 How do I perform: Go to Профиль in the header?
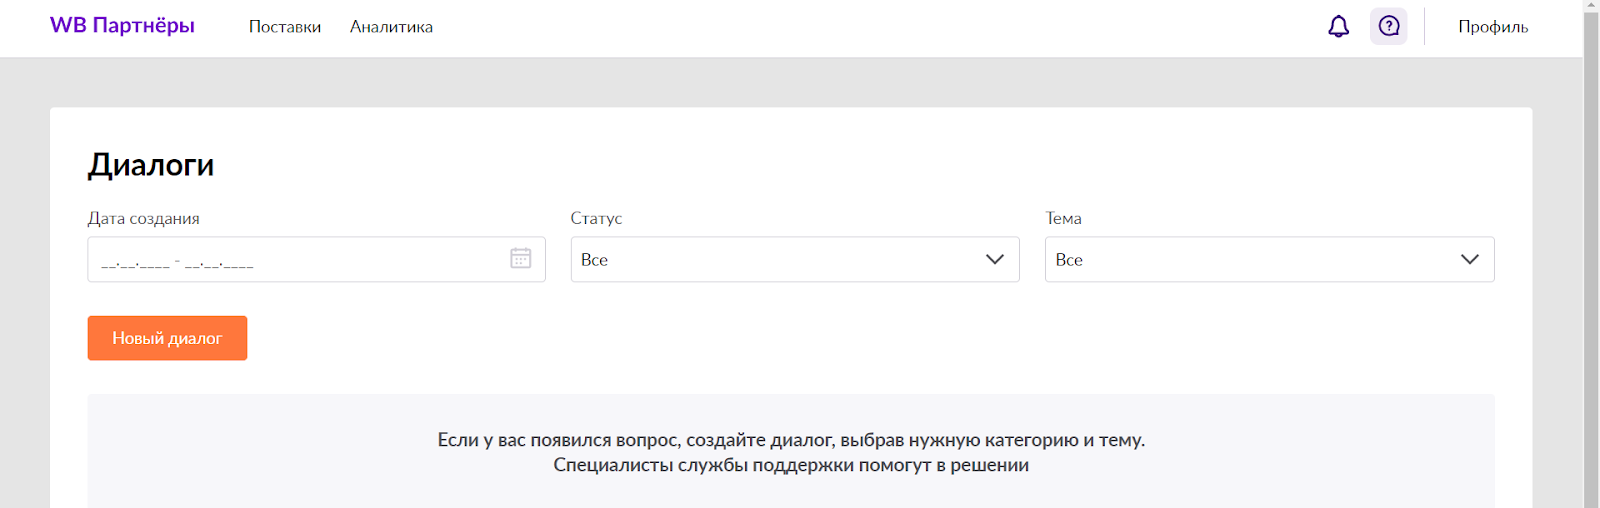coord(1493,27)
